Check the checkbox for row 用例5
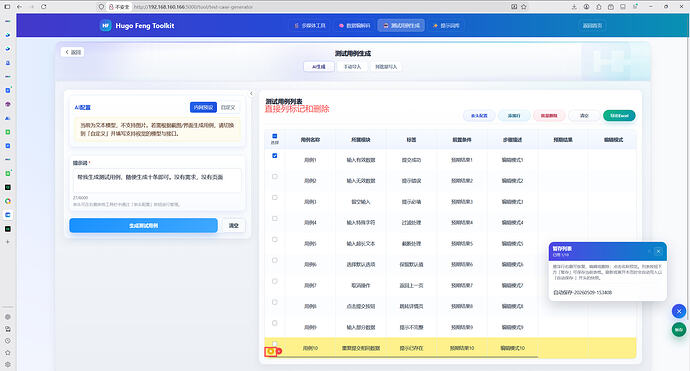The width and height of the screenshot is (690, 371). (x=275, y=239)
